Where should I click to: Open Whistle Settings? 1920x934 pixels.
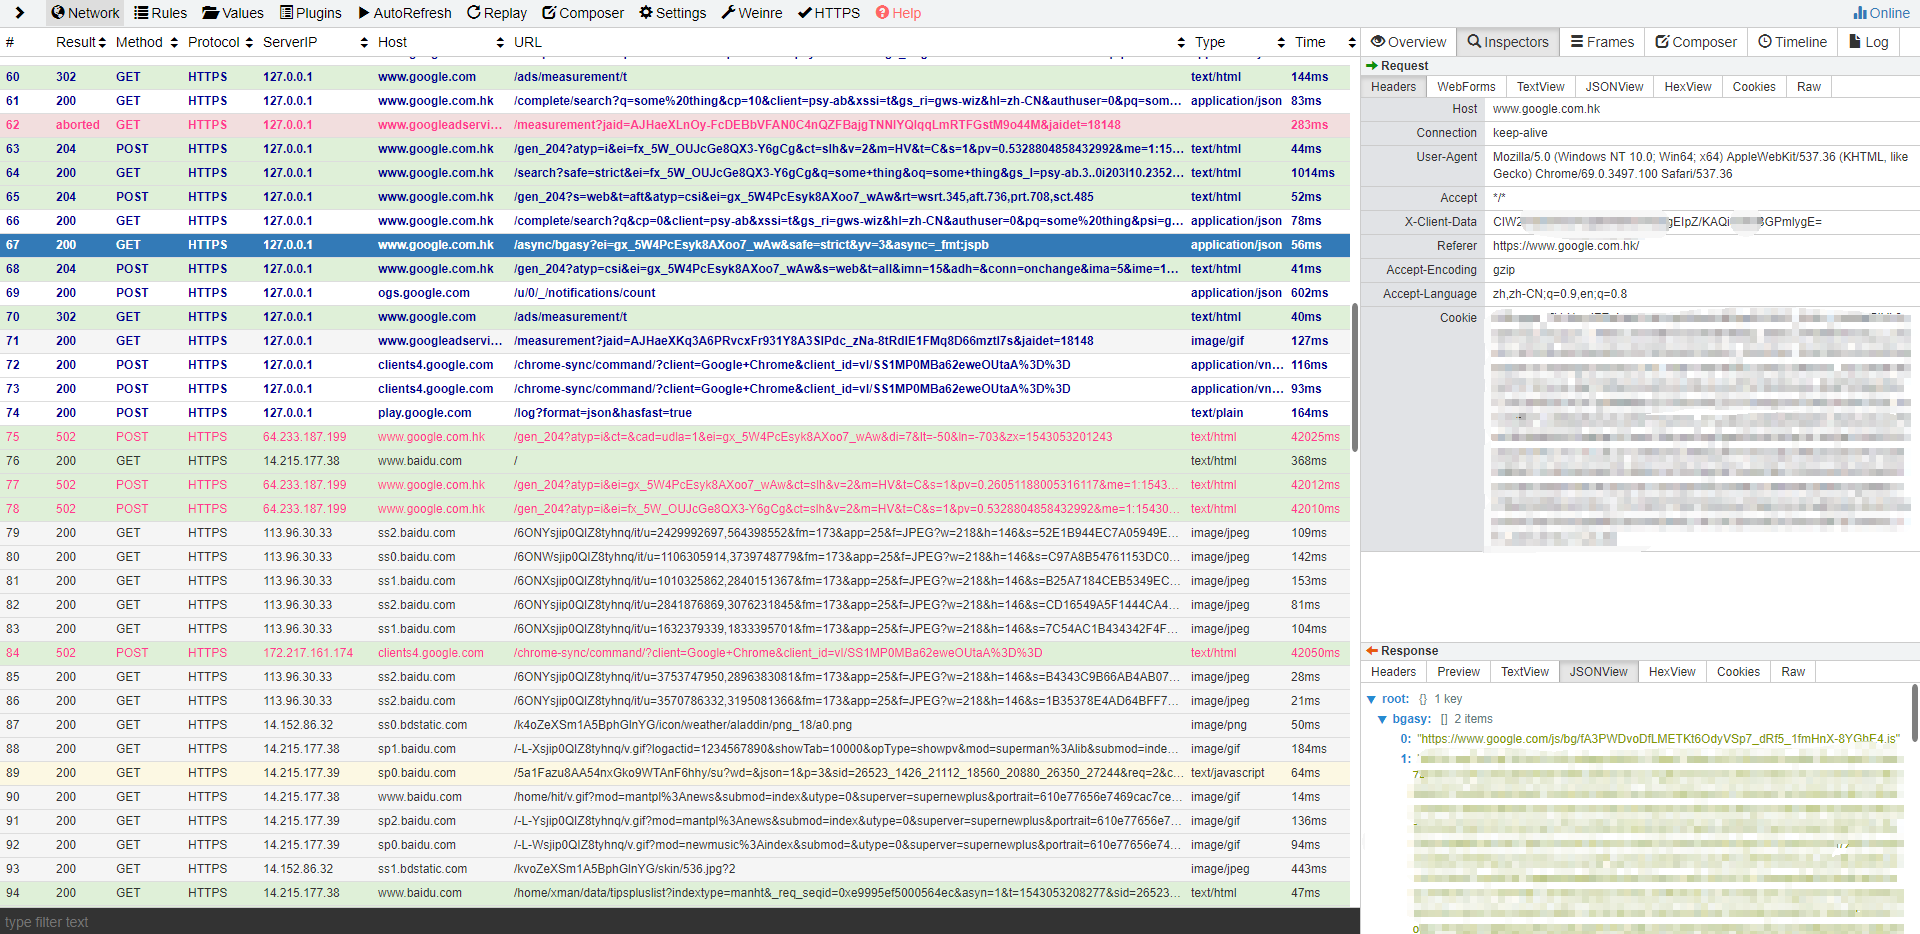(x=673, y=12)
